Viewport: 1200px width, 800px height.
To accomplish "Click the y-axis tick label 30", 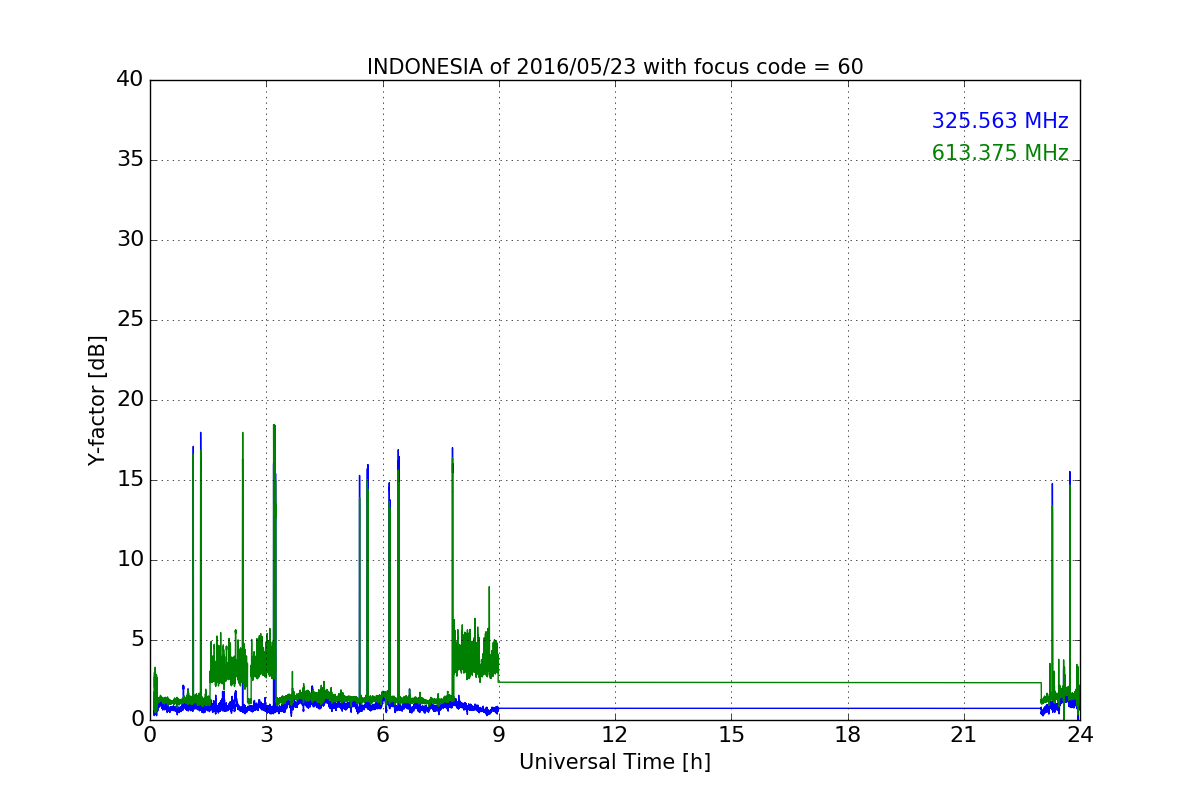I will pos(129,240).
